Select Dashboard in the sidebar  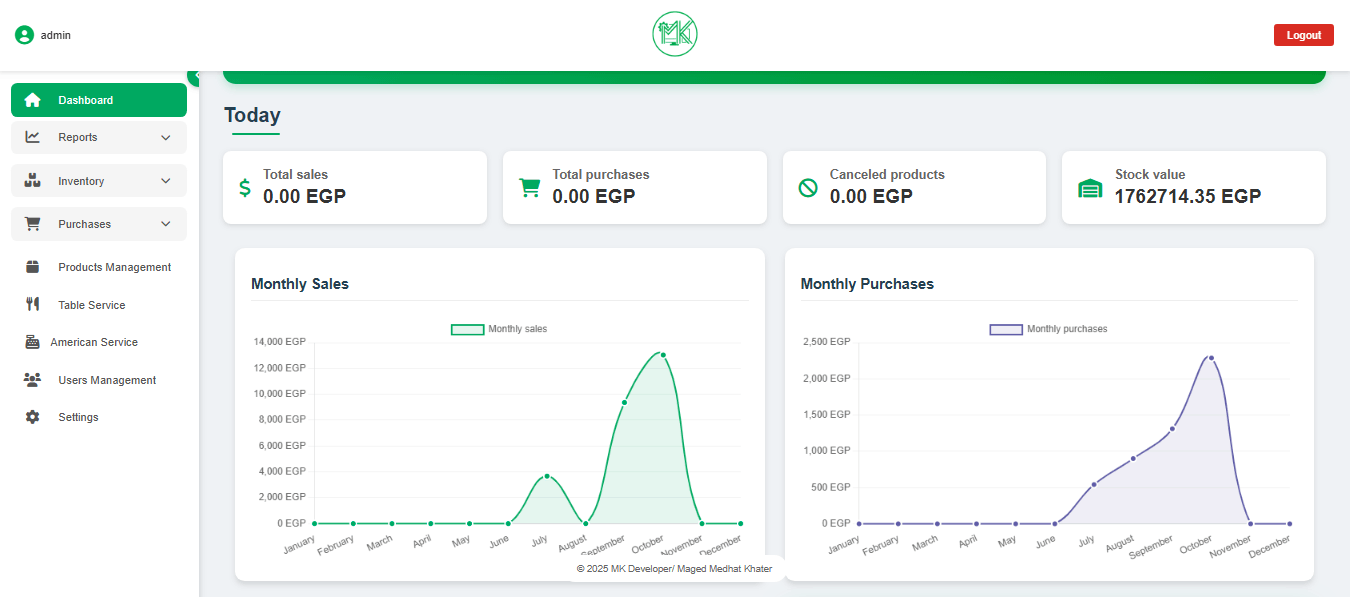99,100
